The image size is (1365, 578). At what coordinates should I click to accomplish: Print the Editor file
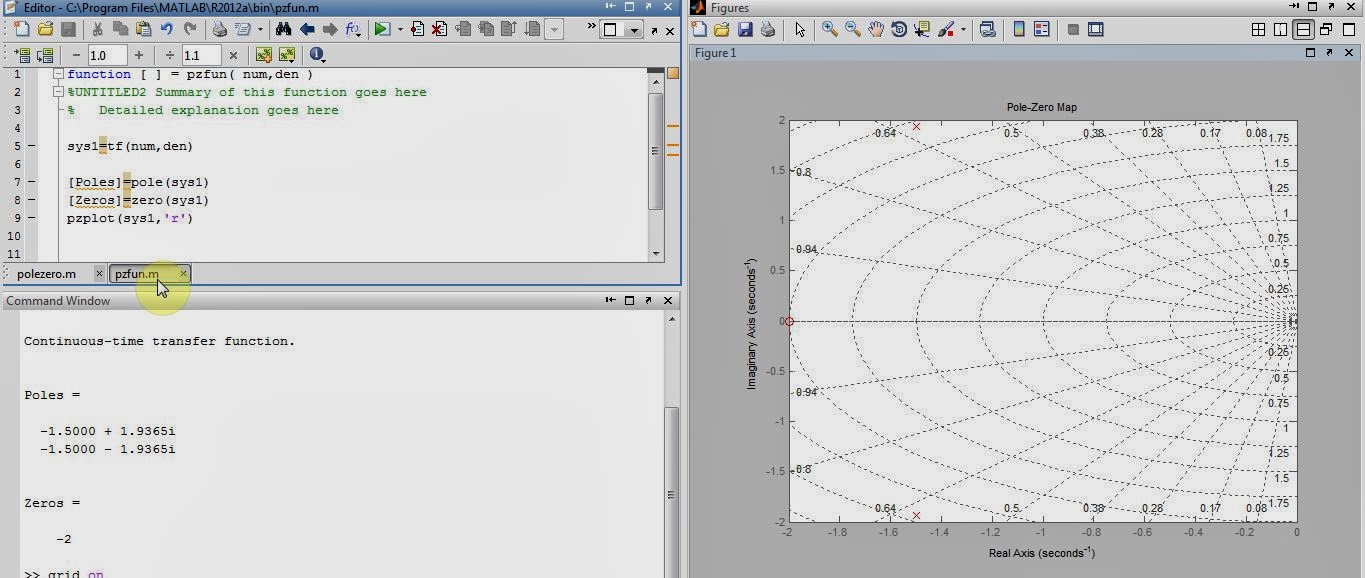coord(219,29)
